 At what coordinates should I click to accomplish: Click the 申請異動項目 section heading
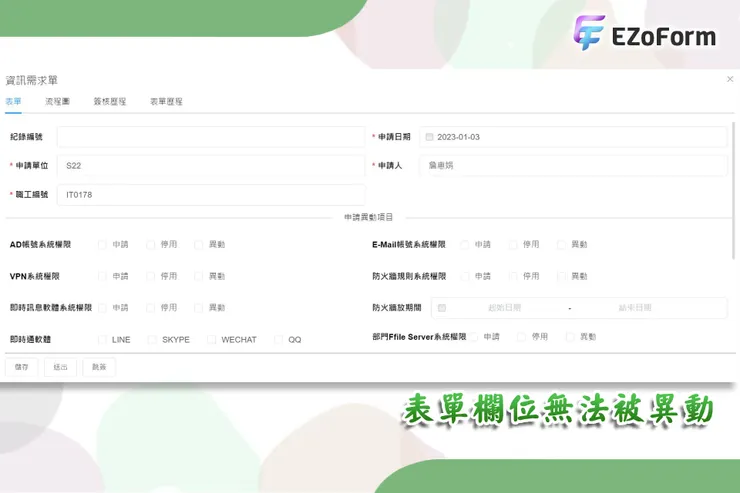369,217
